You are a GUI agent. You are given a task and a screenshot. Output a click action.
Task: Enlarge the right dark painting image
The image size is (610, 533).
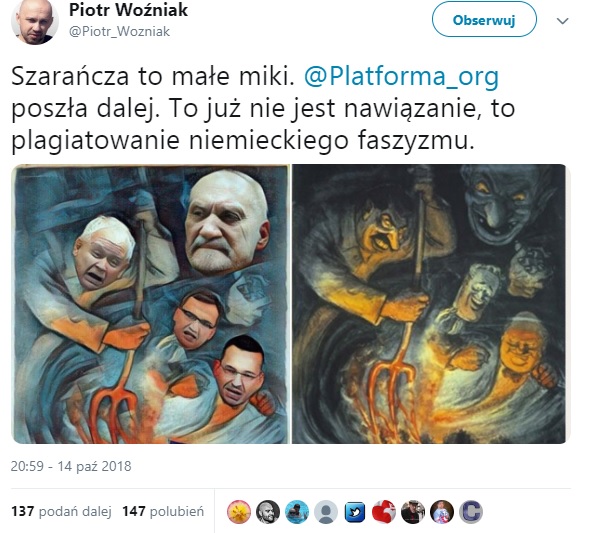[432, 304]
